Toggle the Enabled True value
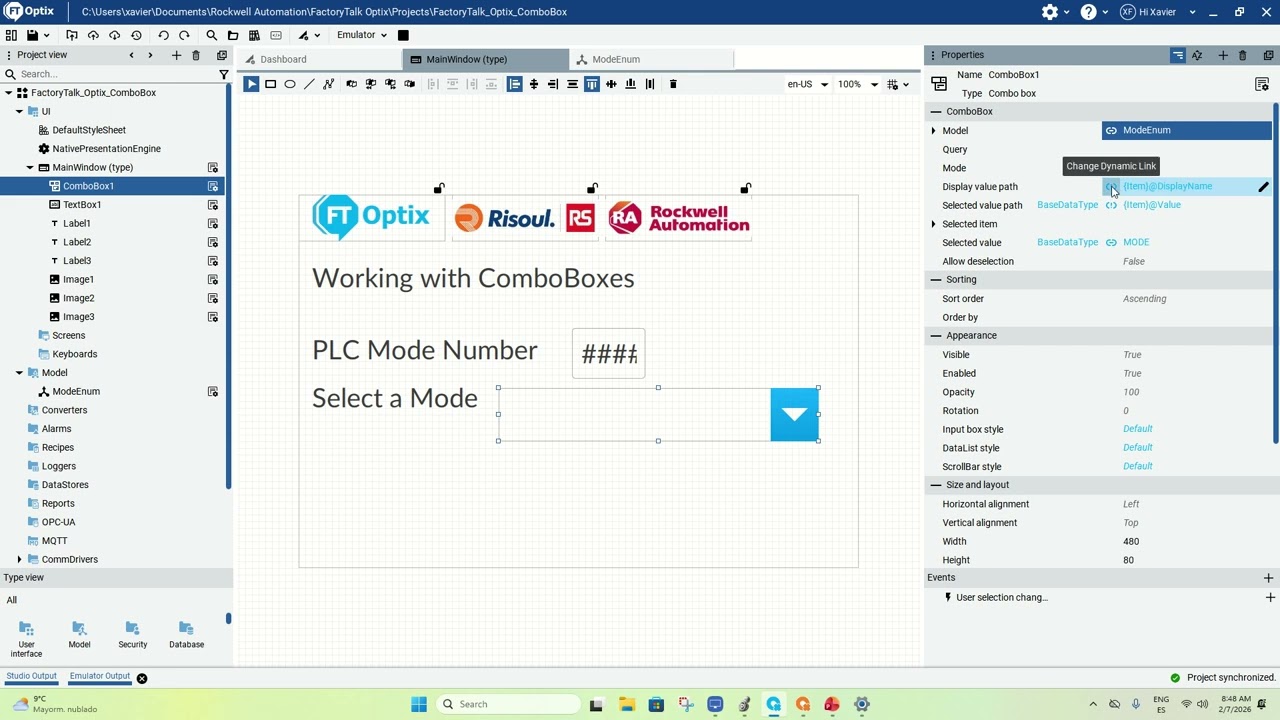This screenshot has height=720, width=1280. coord(1132,373)
